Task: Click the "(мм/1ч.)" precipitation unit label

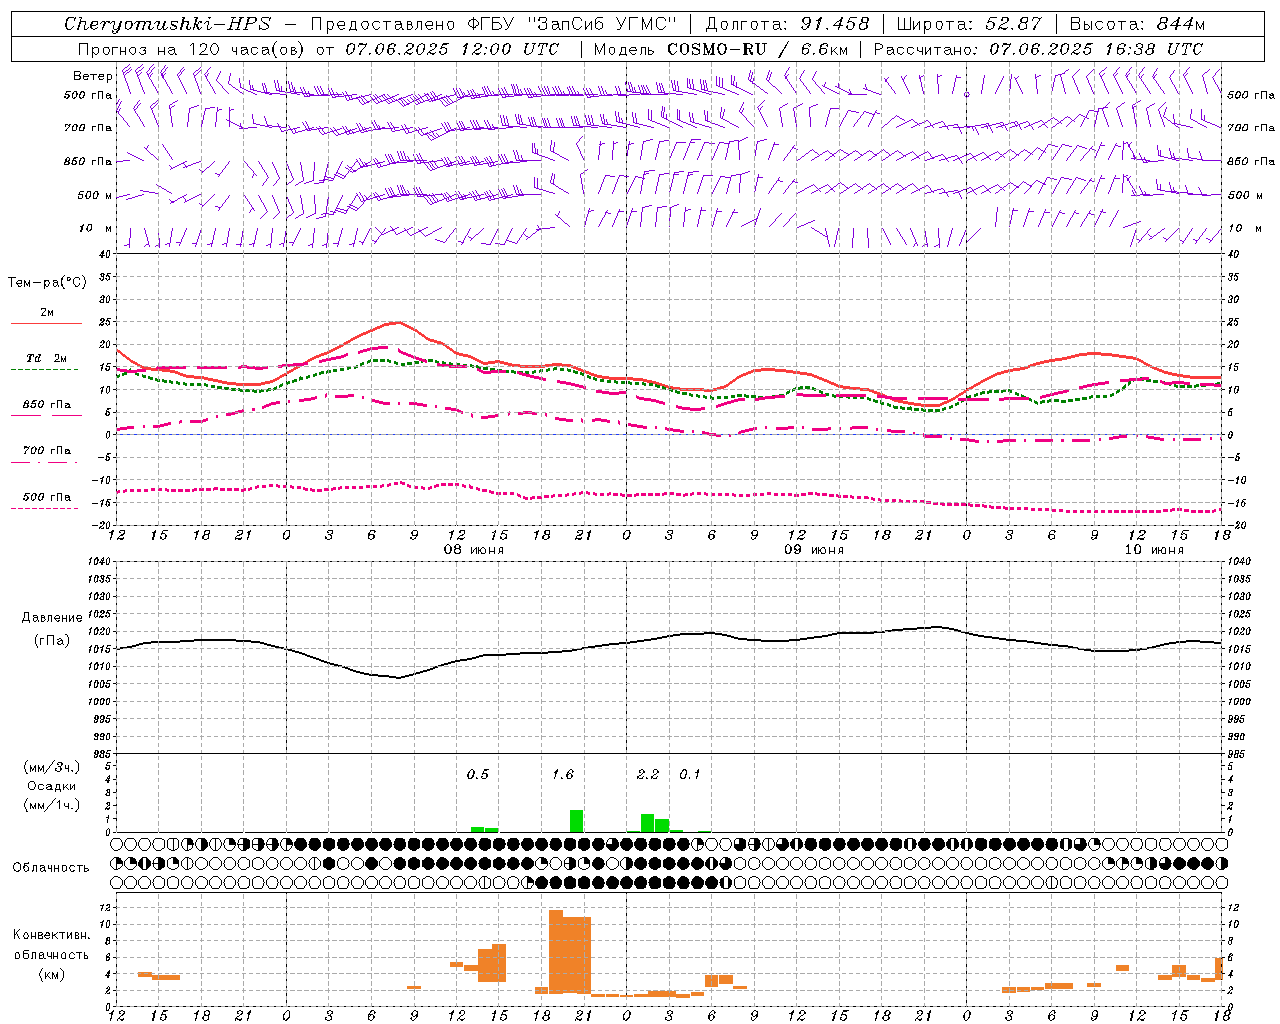Action: [52, 805]
